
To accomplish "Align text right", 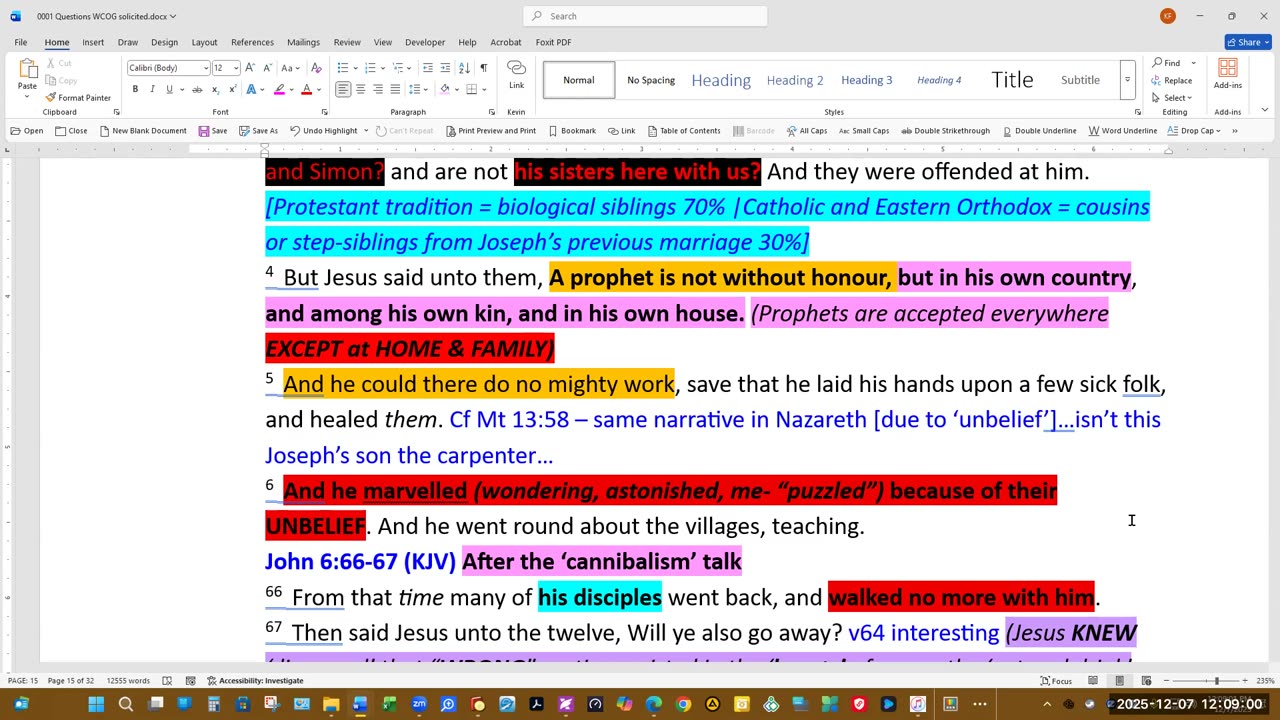I will [x=378, y=89].
